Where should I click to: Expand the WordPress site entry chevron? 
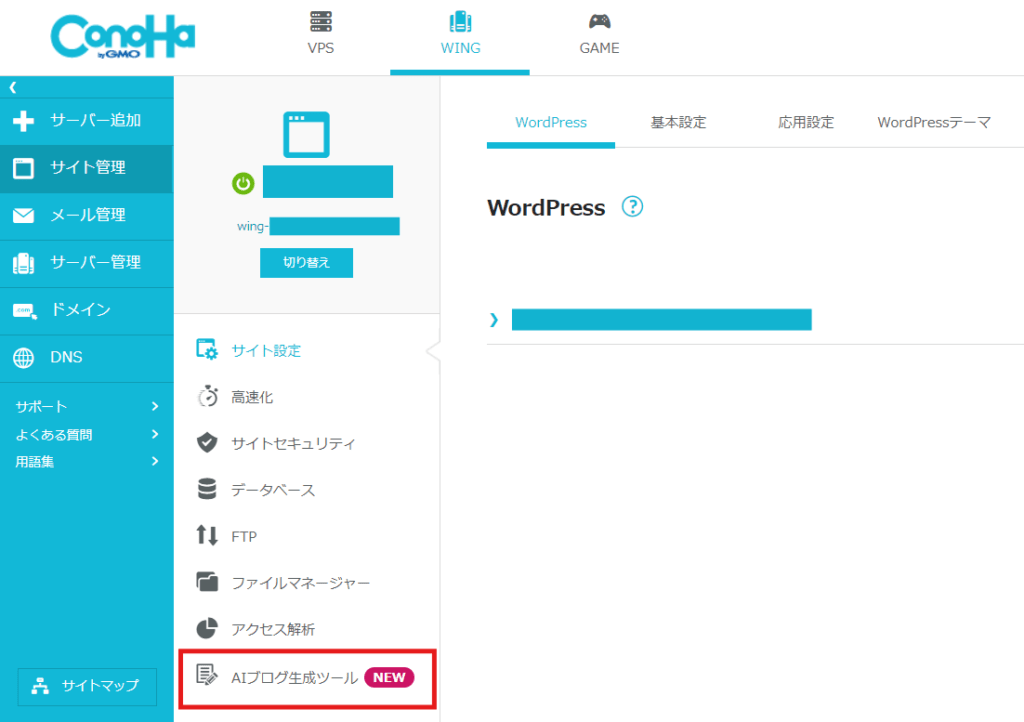493,319
